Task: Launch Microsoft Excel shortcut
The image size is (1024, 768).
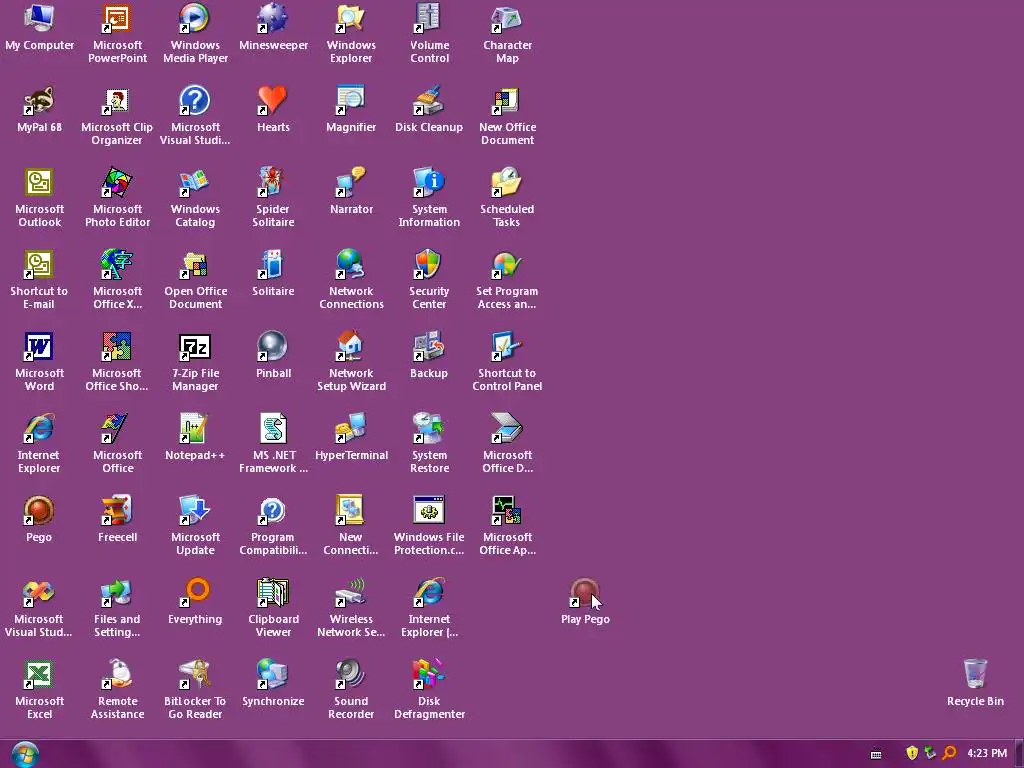Action: [39, 674]
